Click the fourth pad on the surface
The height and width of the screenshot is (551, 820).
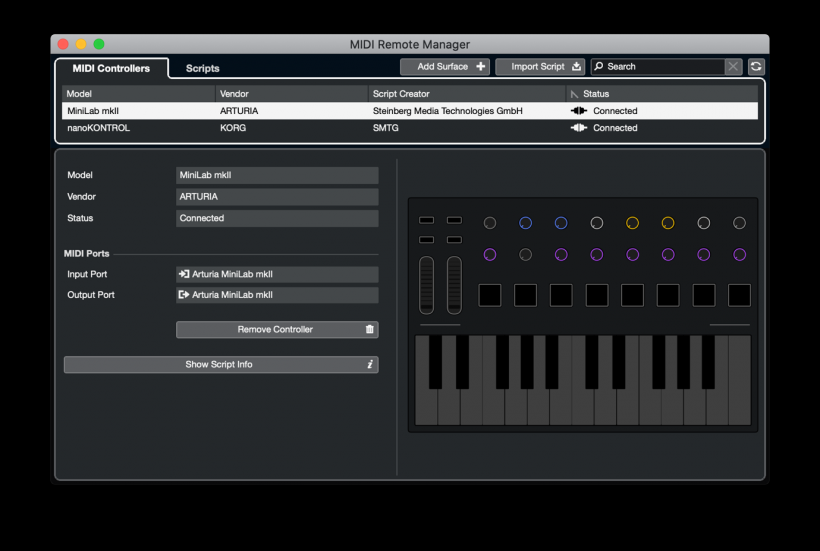pyautogui.click(x=597, y=295)
